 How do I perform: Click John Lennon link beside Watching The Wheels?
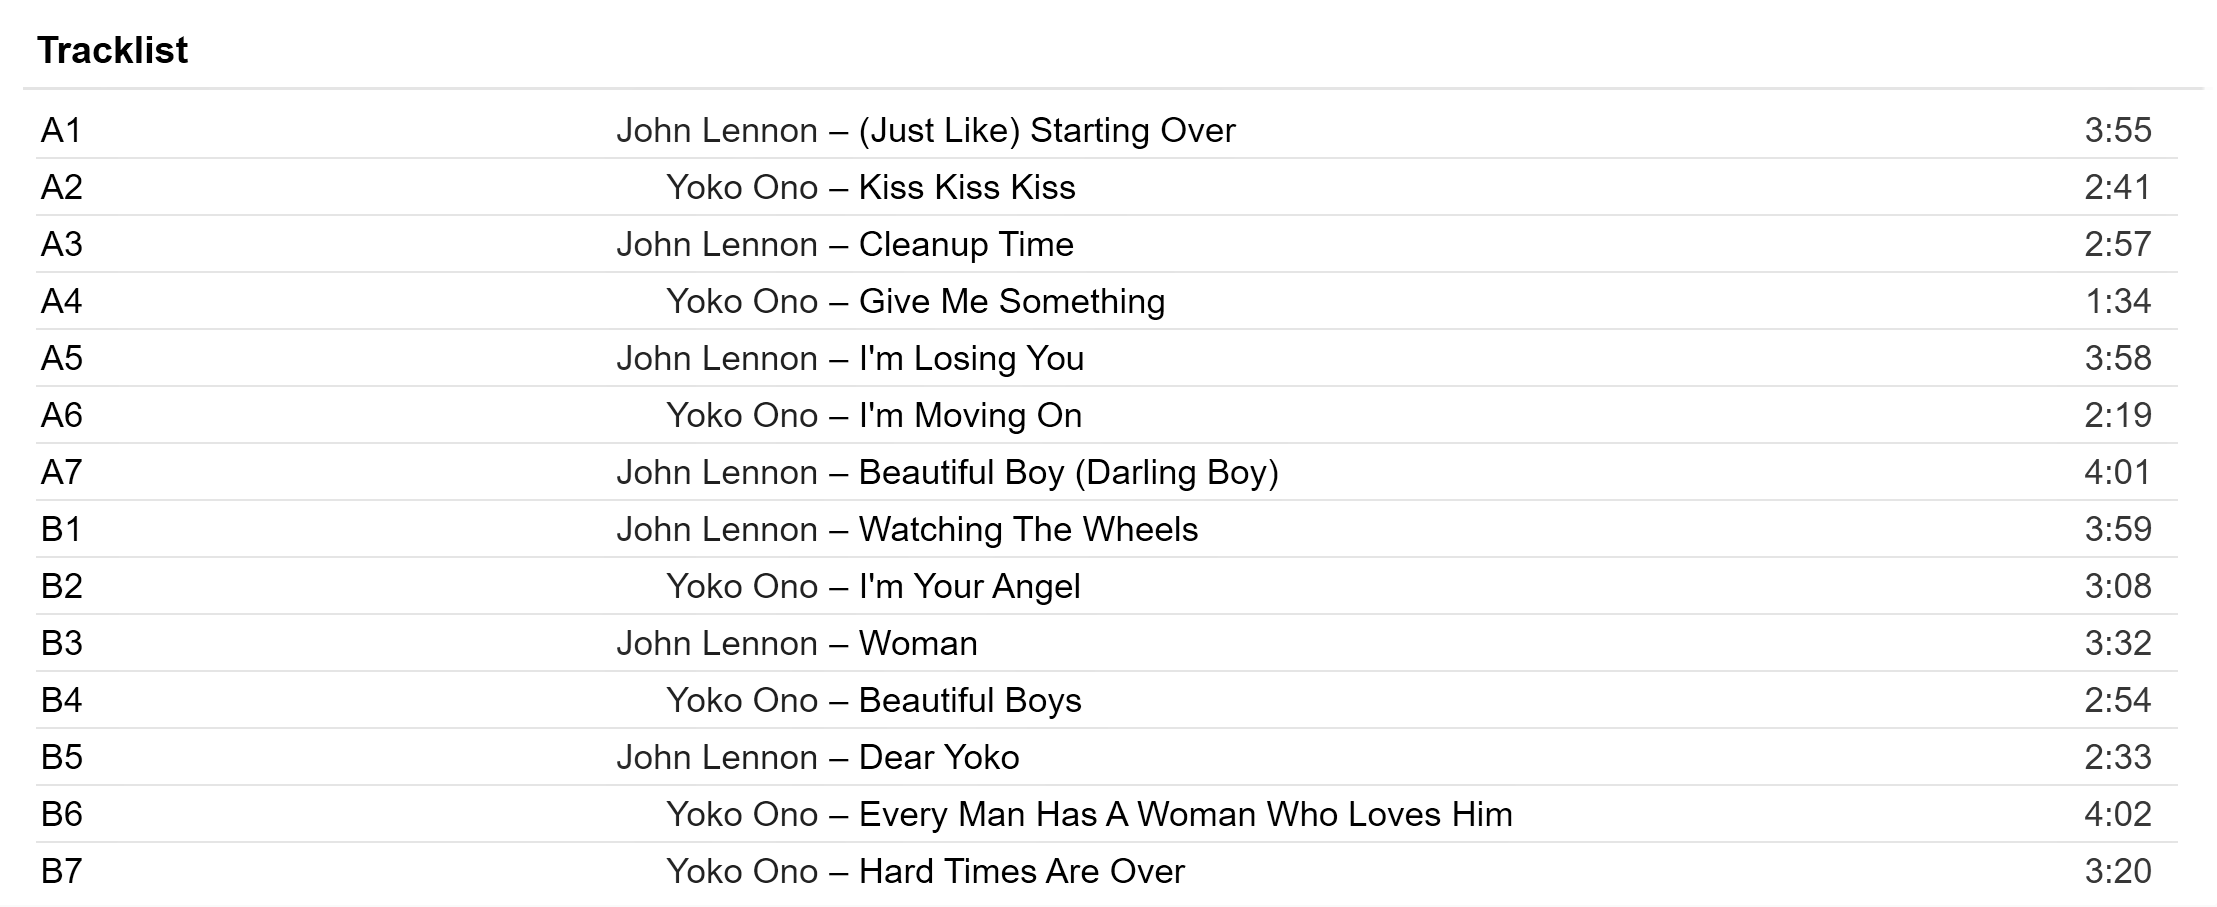(716, 530)
